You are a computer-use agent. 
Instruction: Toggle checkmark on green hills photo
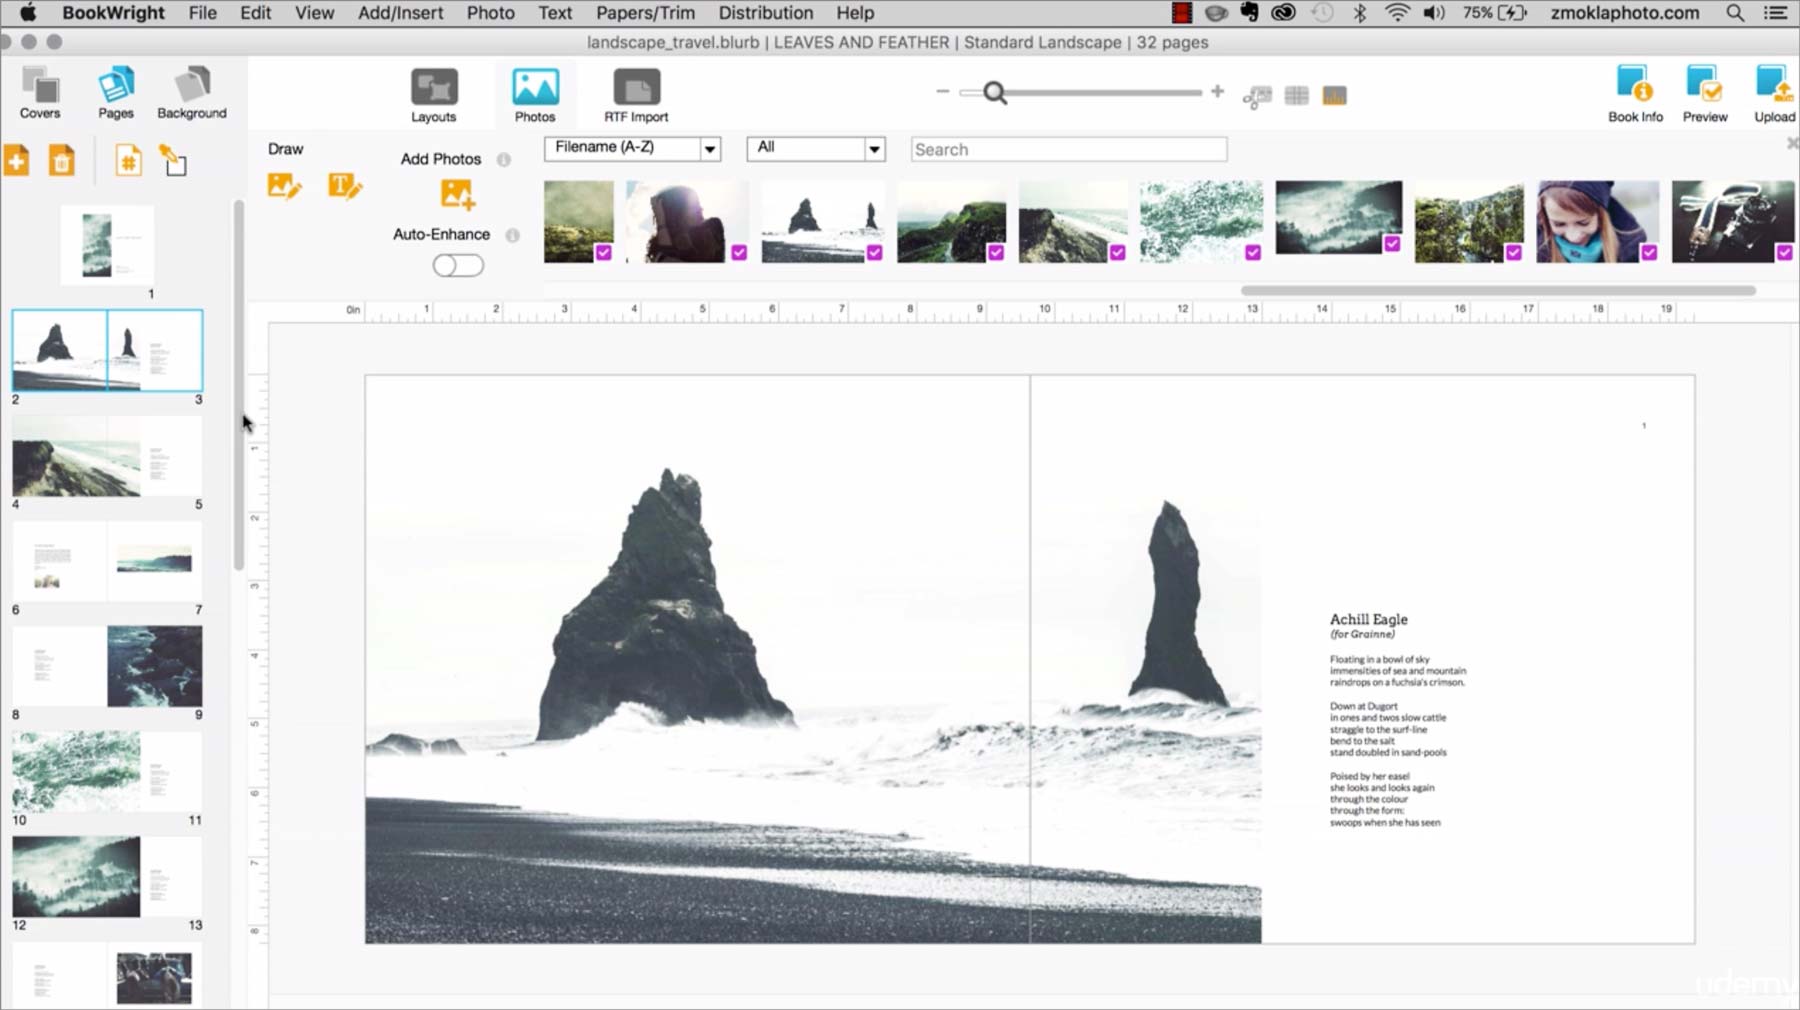[996, 253]
